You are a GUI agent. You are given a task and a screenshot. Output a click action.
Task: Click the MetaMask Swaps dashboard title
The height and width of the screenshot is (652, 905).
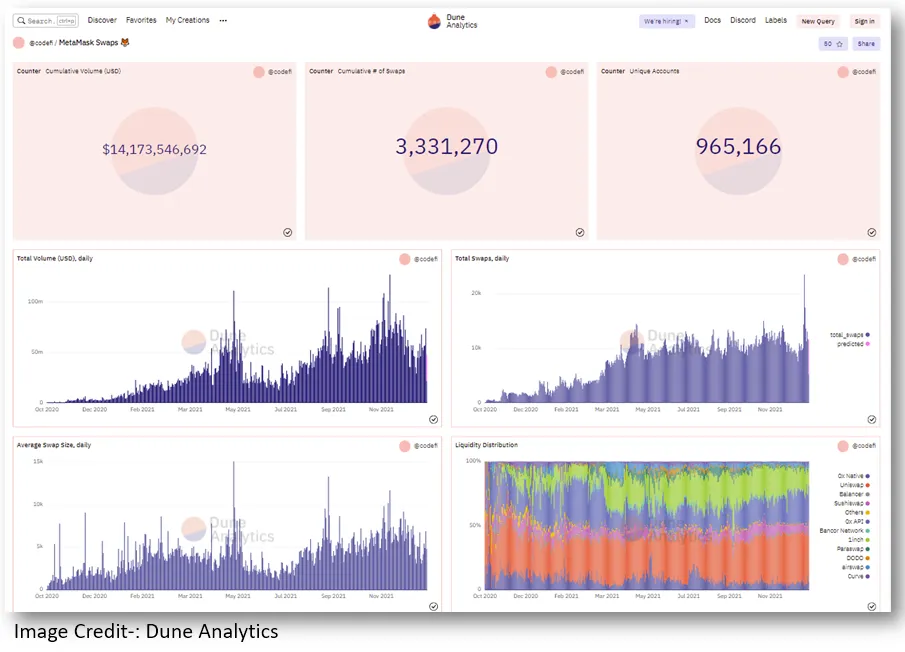pos(88,43)
